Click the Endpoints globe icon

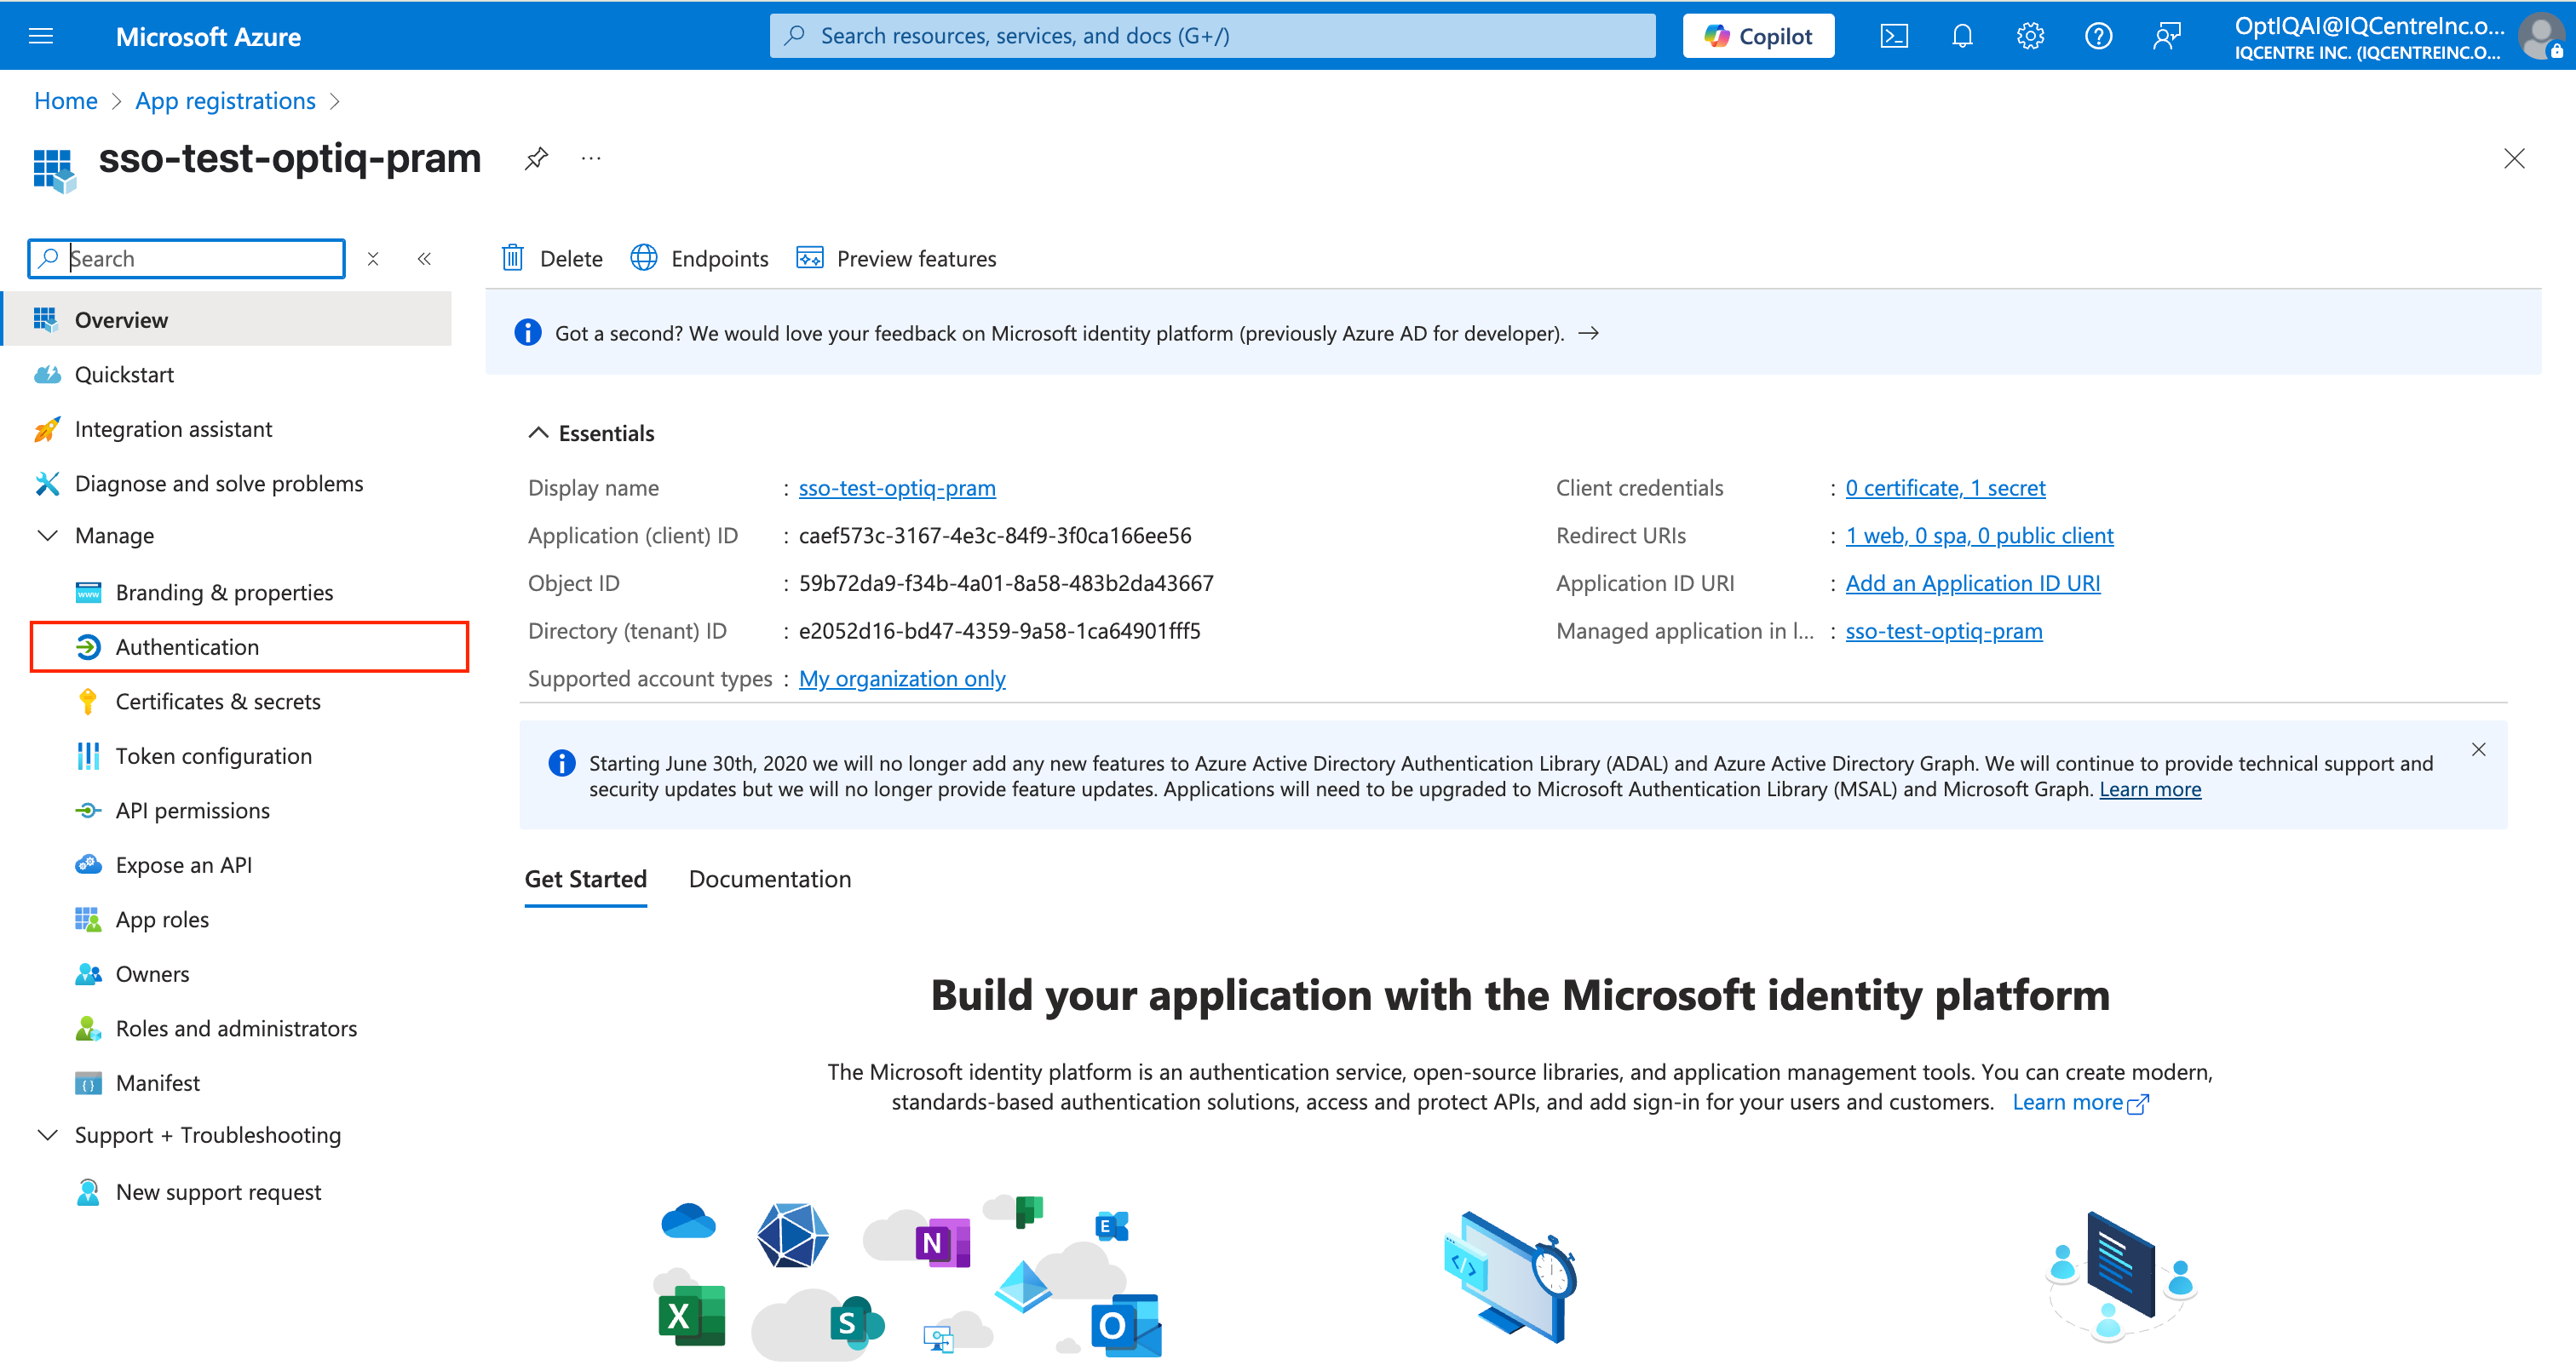(644, 258)
